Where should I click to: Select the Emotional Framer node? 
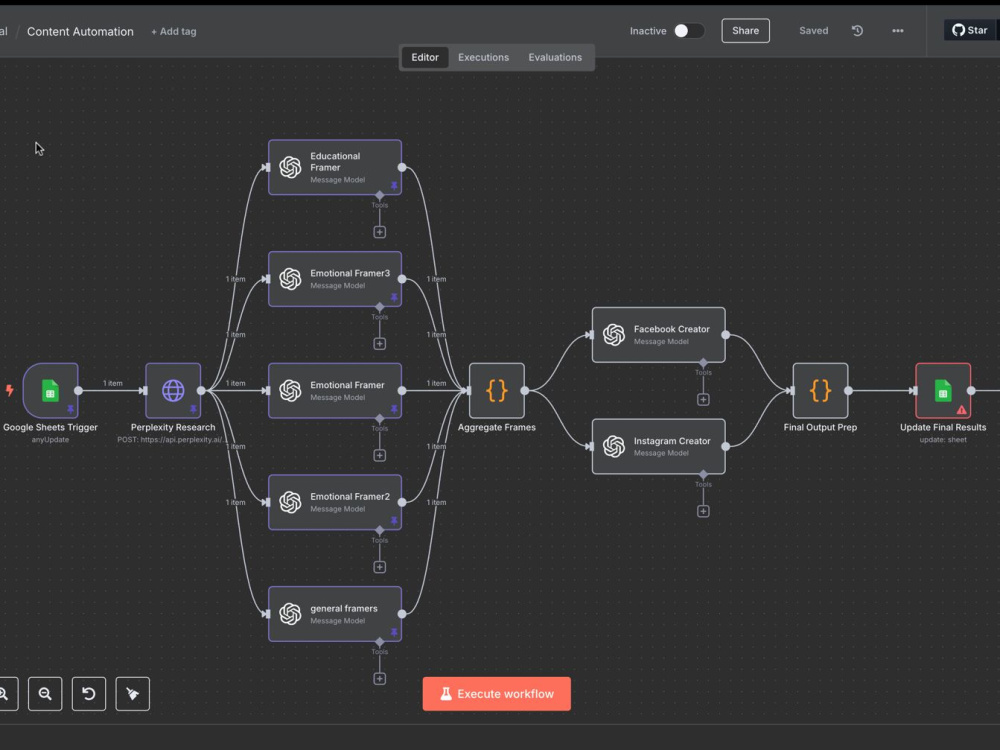(x=335, y=390)
